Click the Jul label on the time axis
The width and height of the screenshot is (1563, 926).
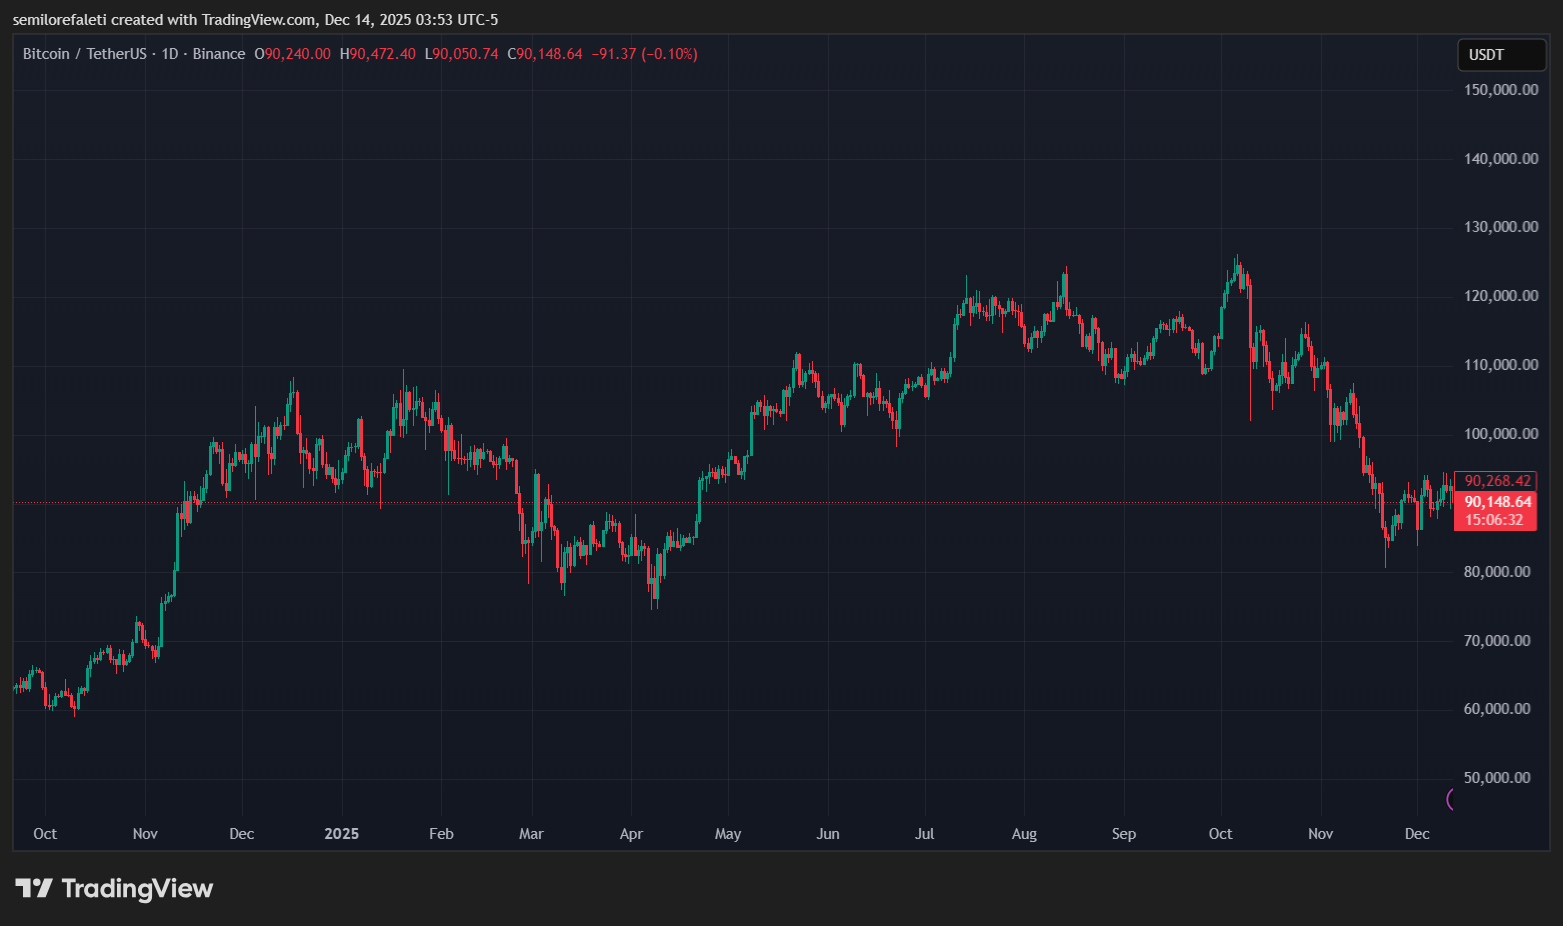coord(923,833)
